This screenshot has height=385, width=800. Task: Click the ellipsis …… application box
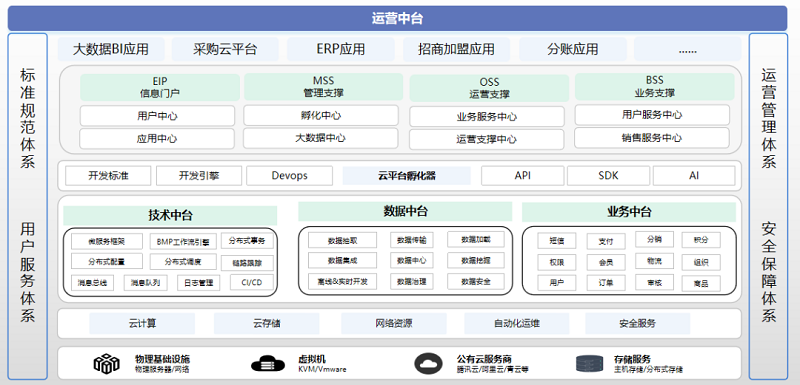(x=688, y=49)
